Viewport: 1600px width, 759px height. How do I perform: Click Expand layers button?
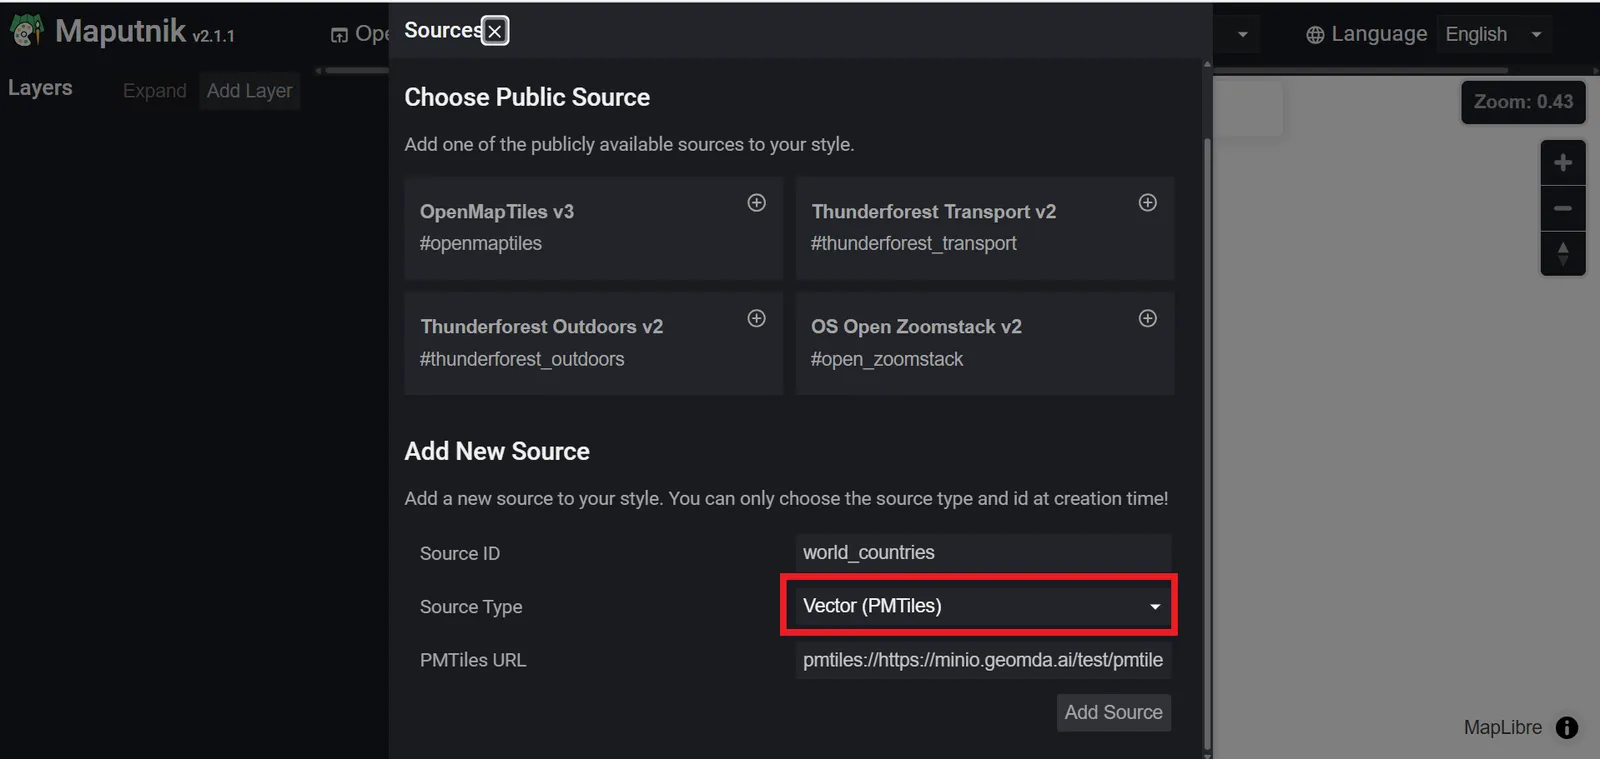pyautogui.click(x=154, y=91)
